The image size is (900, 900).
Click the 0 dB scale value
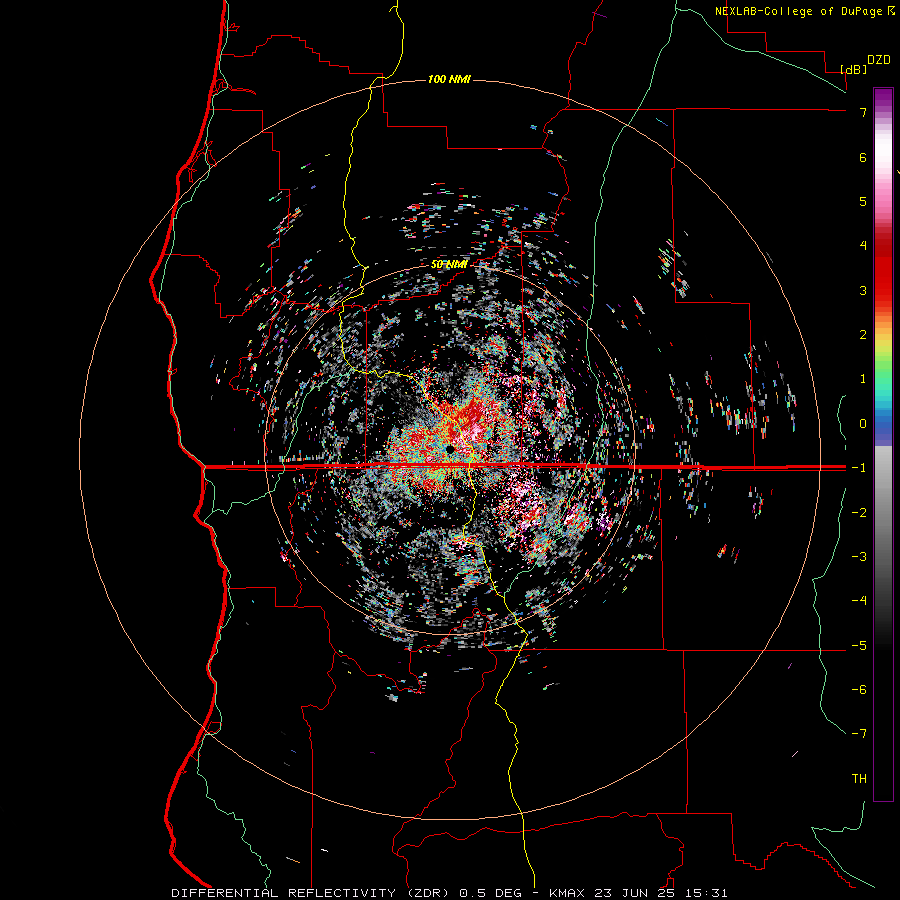point(863,423)
